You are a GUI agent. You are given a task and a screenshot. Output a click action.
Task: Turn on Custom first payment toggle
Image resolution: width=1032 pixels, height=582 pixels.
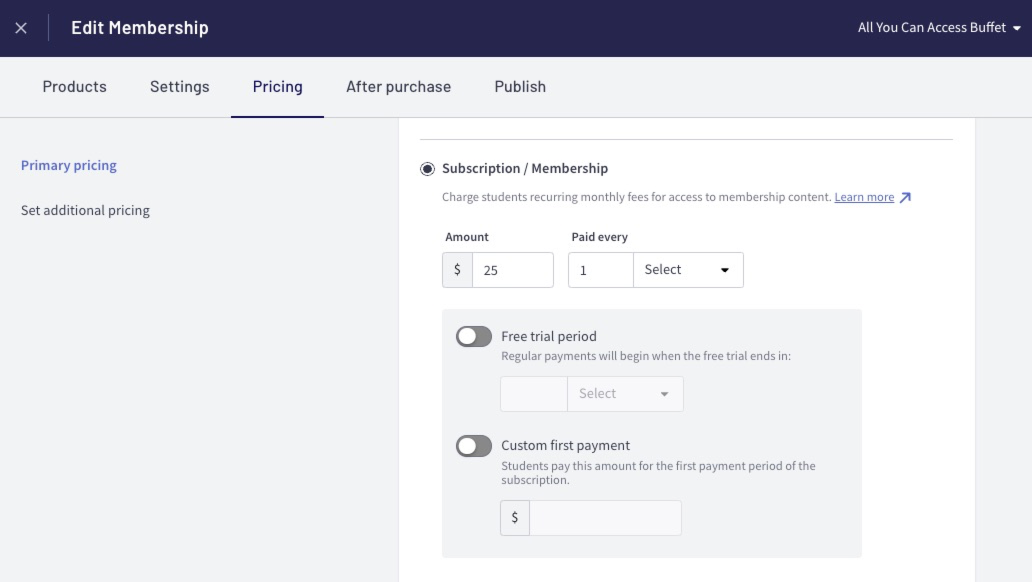474,446
